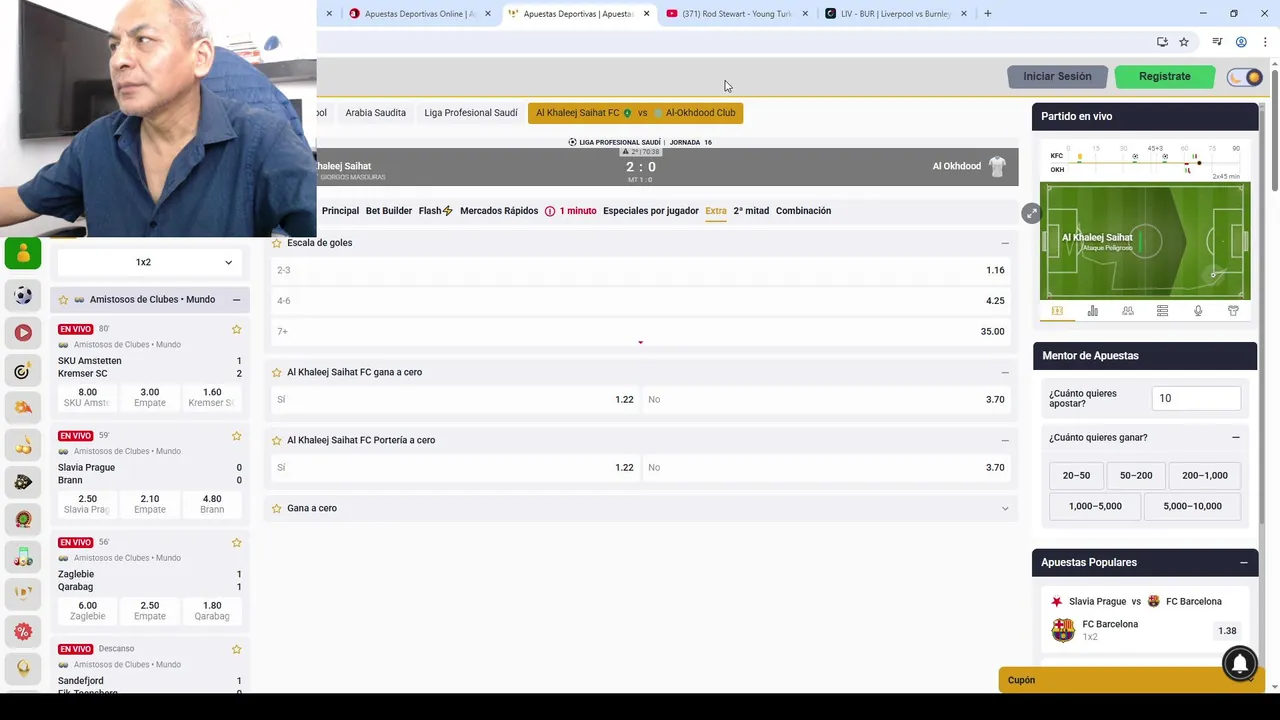This screenshot has height=720, width=1280.
Task: Switch to Mercados Rápidos tab
Action: 499,211
